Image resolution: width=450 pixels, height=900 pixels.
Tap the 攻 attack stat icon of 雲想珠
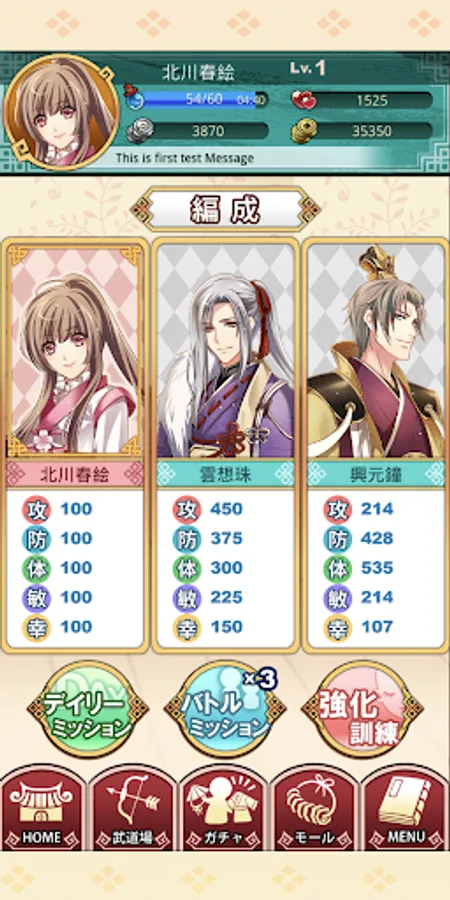(187, 509)
